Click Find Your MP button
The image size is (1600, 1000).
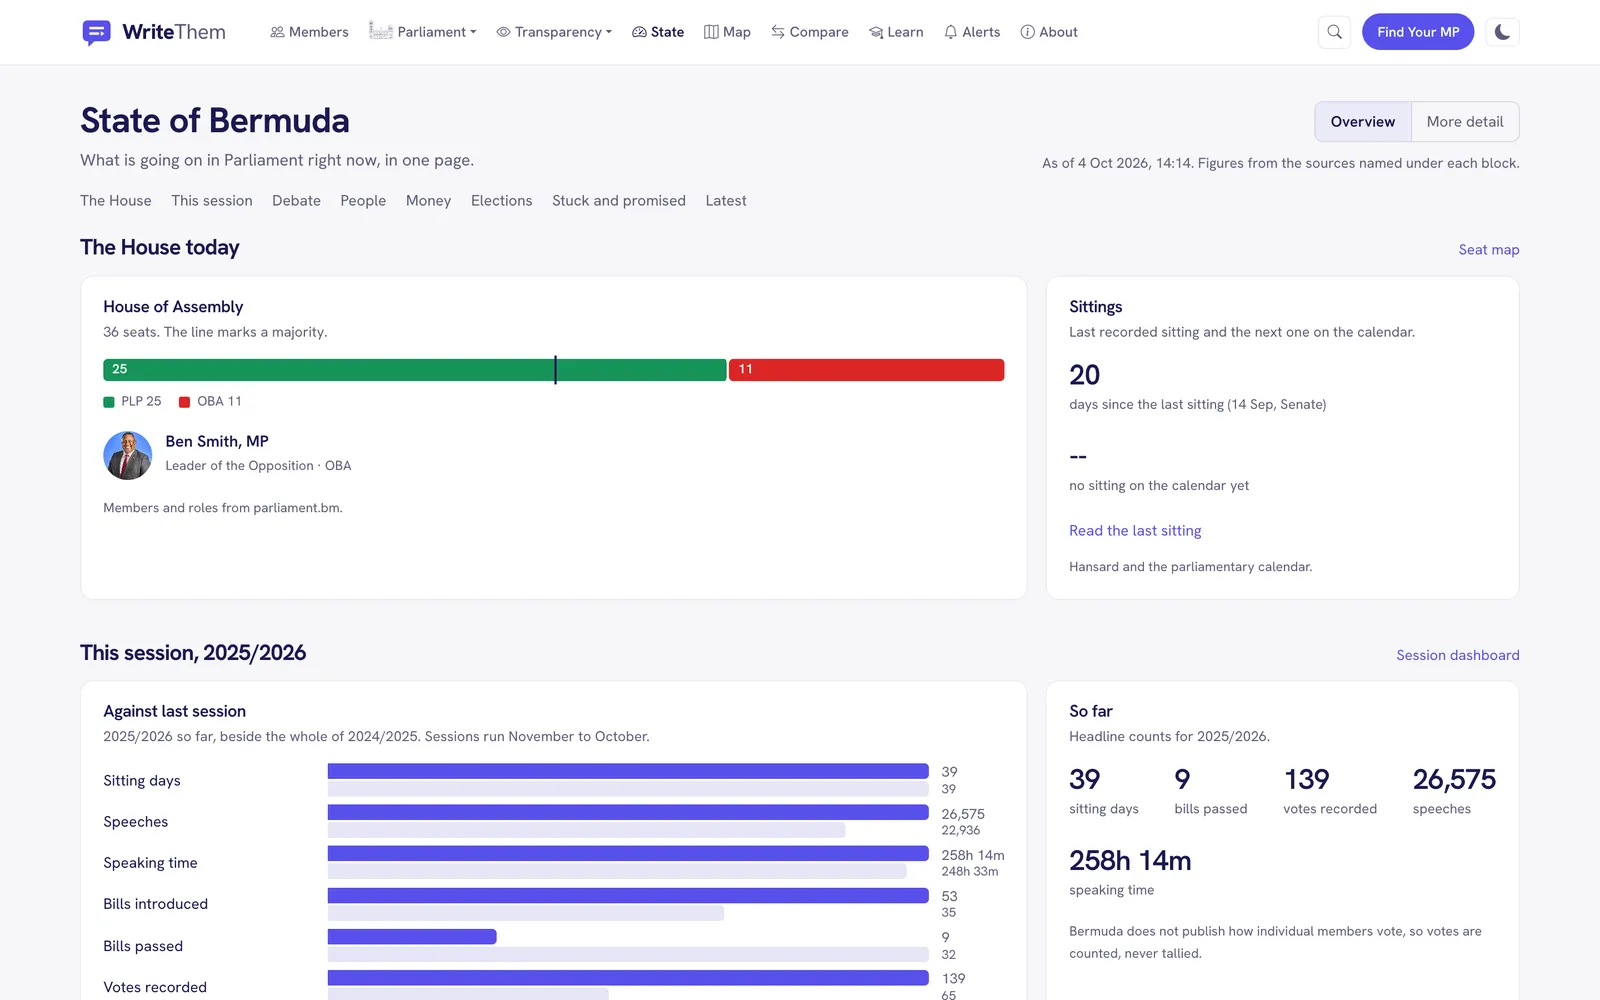(x=1418, y=32)
